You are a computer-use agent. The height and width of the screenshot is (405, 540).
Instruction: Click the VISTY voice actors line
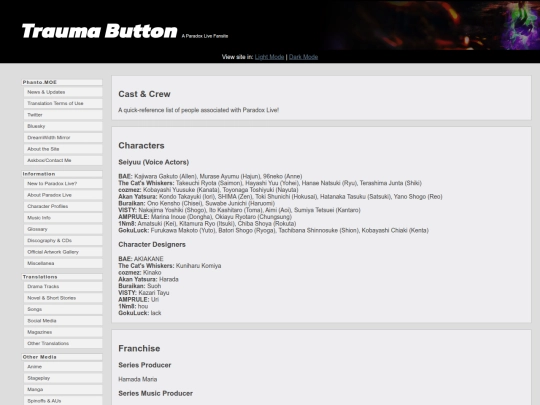[x=239, y=210]
